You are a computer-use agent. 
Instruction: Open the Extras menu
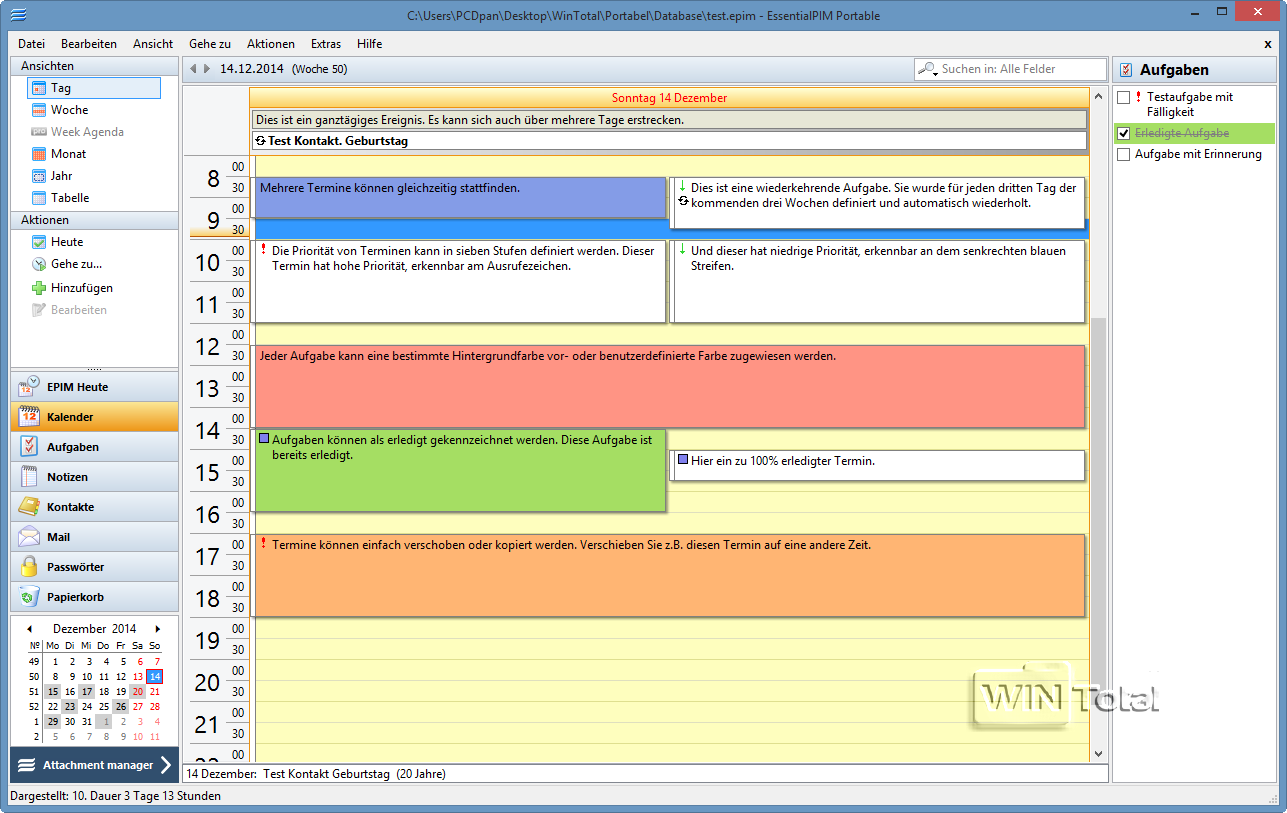[326, 44]
